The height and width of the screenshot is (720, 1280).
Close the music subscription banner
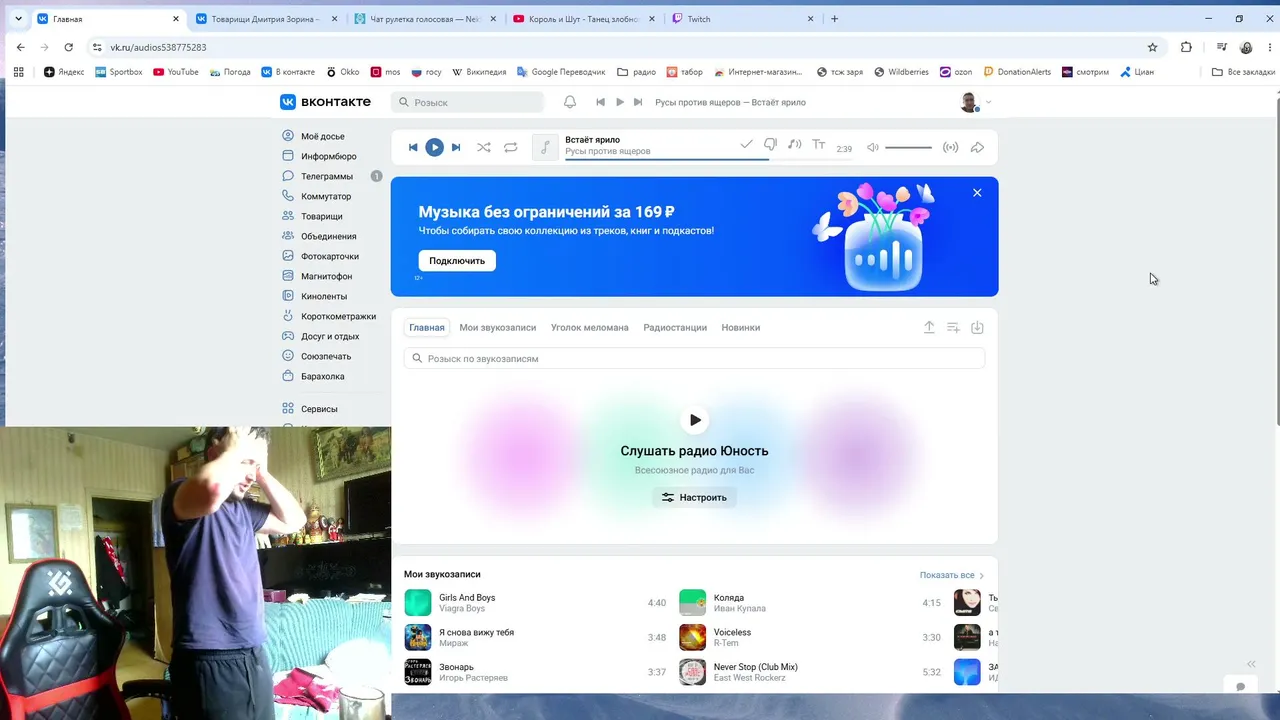click(977, 193)
